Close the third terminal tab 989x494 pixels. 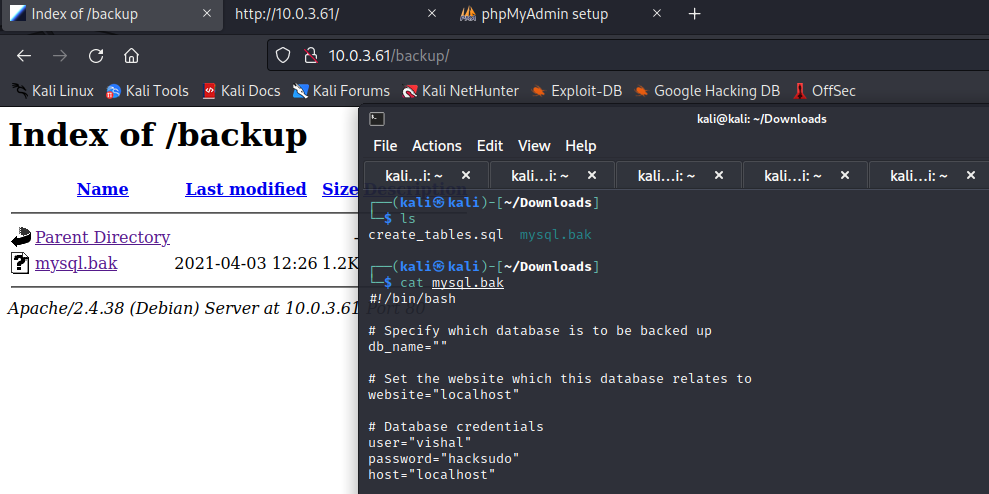click(718, 175)
